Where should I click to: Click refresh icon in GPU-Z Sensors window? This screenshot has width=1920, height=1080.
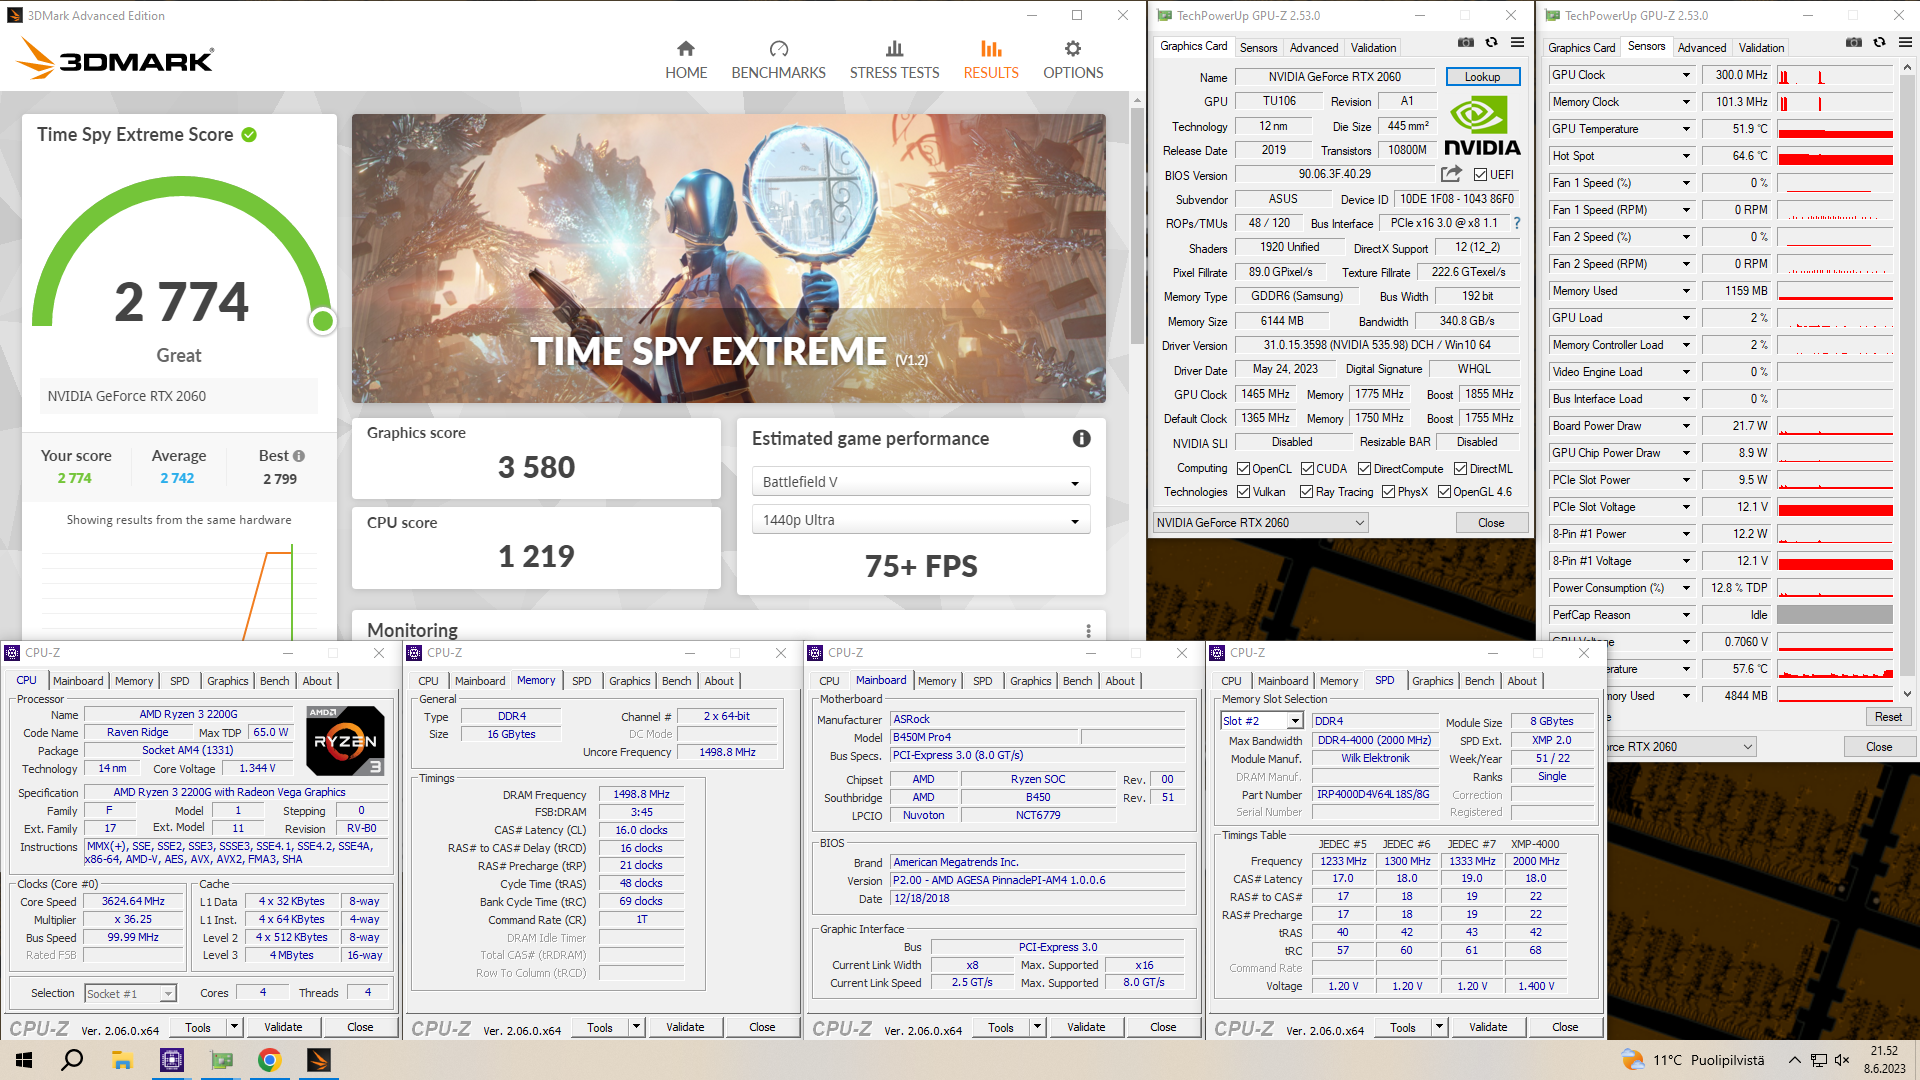pos(1879,43)
